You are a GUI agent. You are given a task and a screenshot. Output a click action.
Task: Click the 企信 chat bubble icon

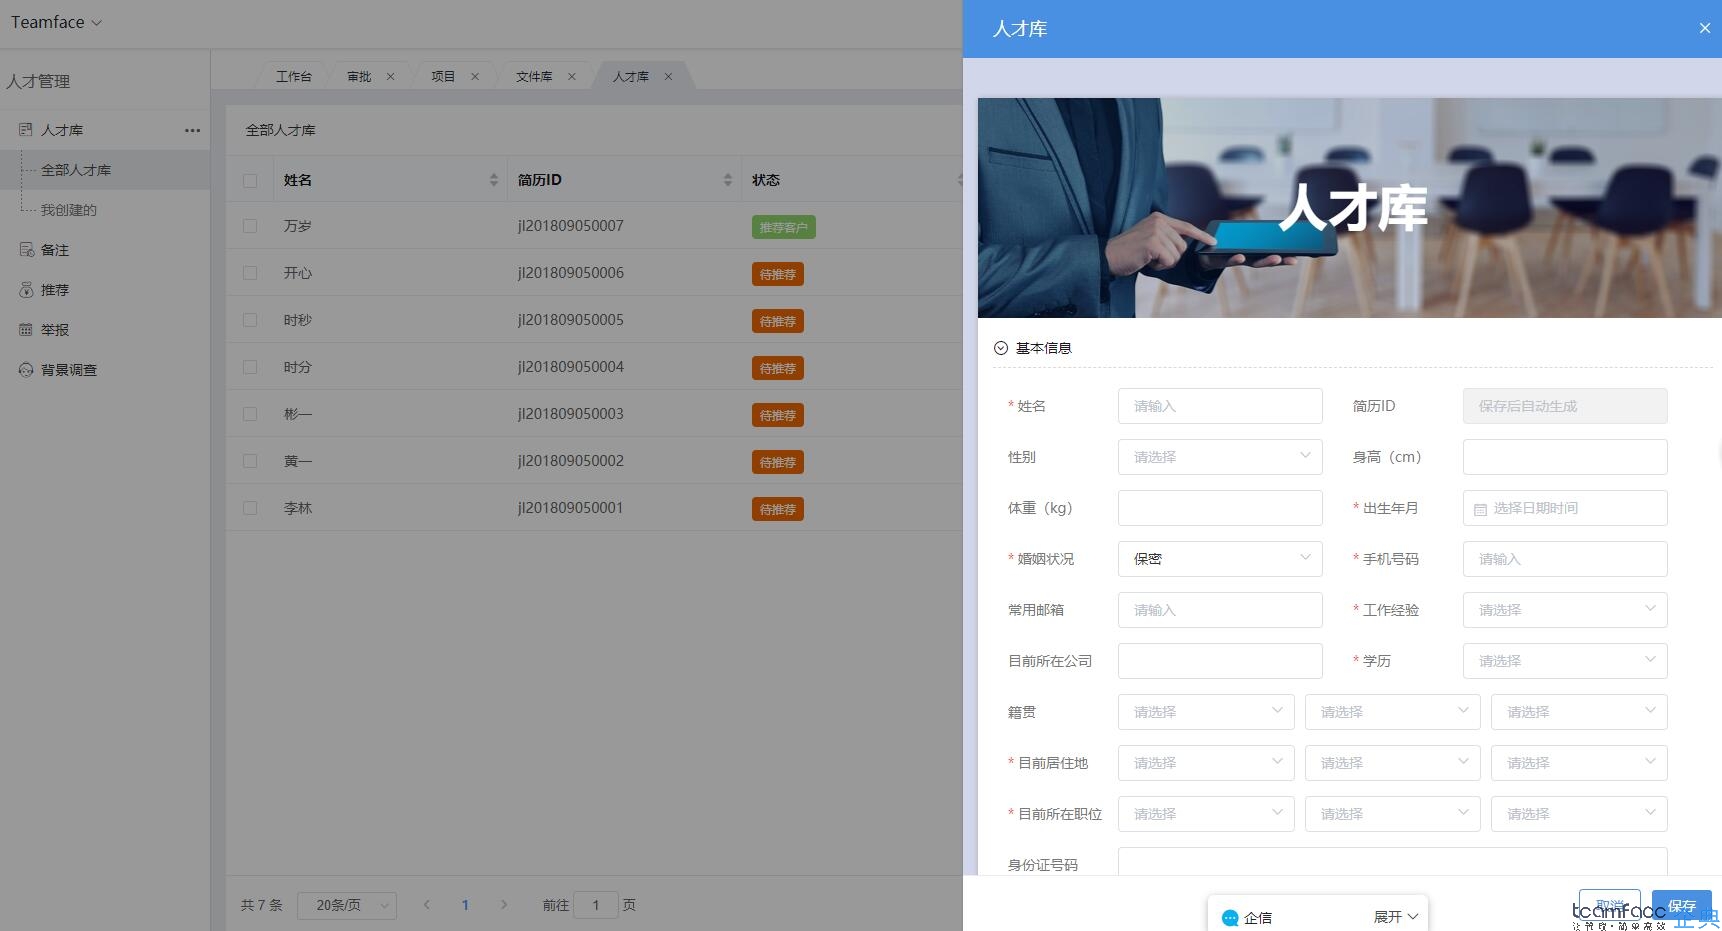1230,917
